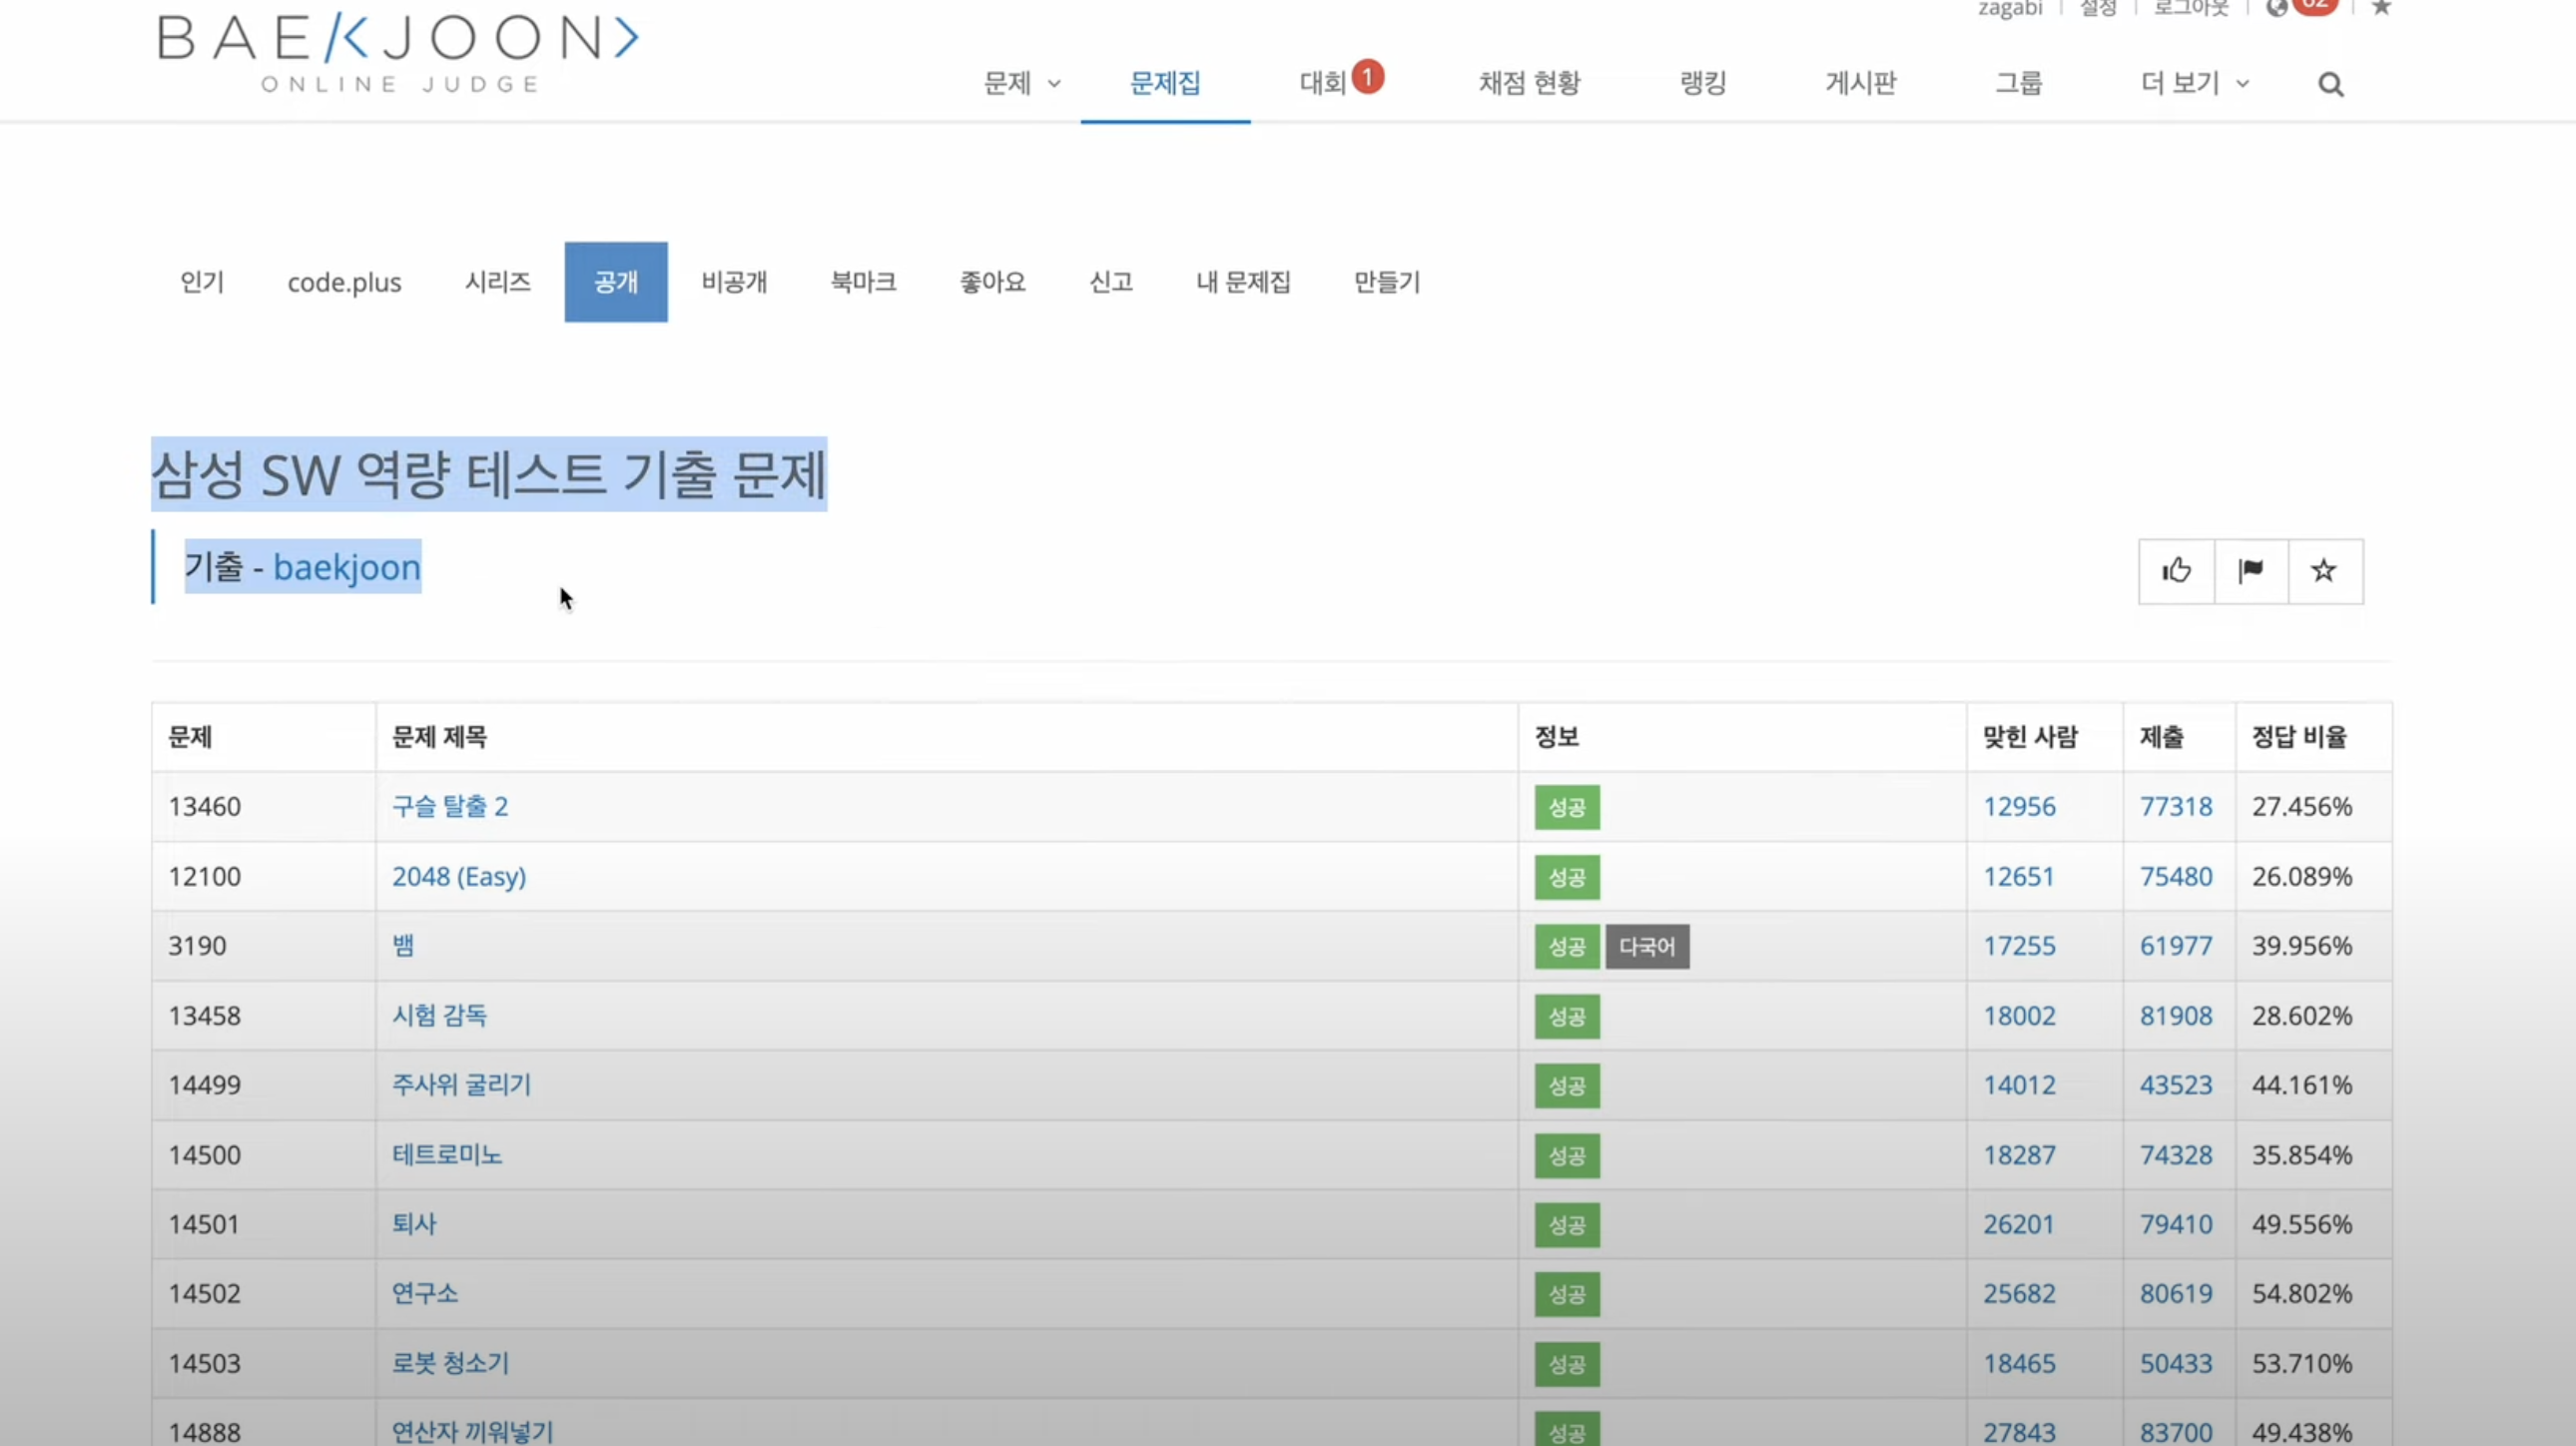The height and width of the screenshot is (1446, 2576).
Task: Click submission count 80619 for 연구소
Action: pos(2175,1293)
